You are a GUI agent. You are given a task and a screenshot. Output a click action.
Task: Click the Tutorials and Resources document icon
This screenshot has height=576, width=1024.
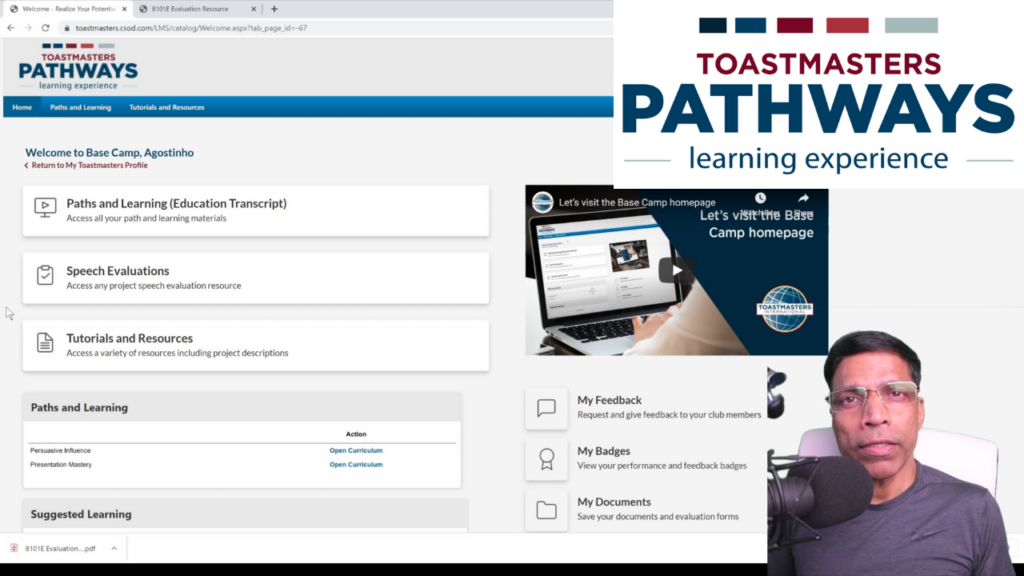point(45,342)
